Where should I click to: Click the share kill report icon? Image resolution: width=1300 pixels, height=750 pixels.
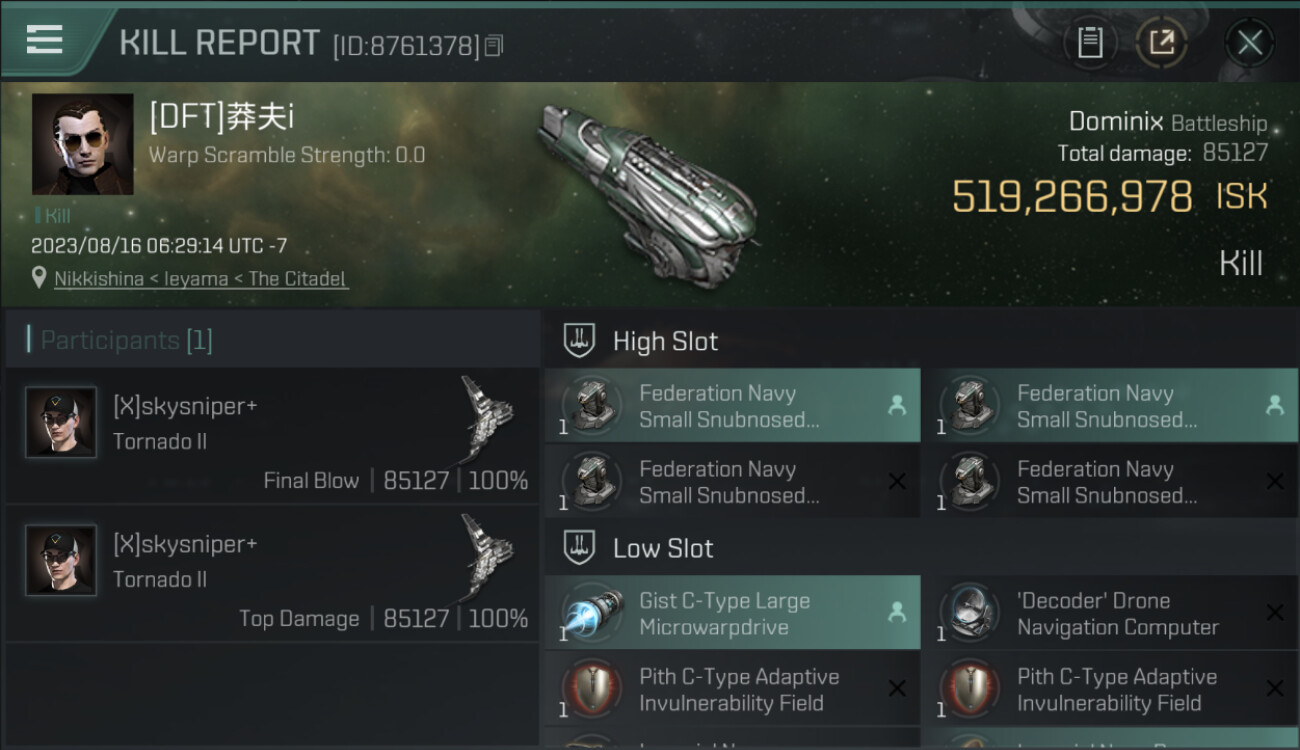click(1161, 43)
